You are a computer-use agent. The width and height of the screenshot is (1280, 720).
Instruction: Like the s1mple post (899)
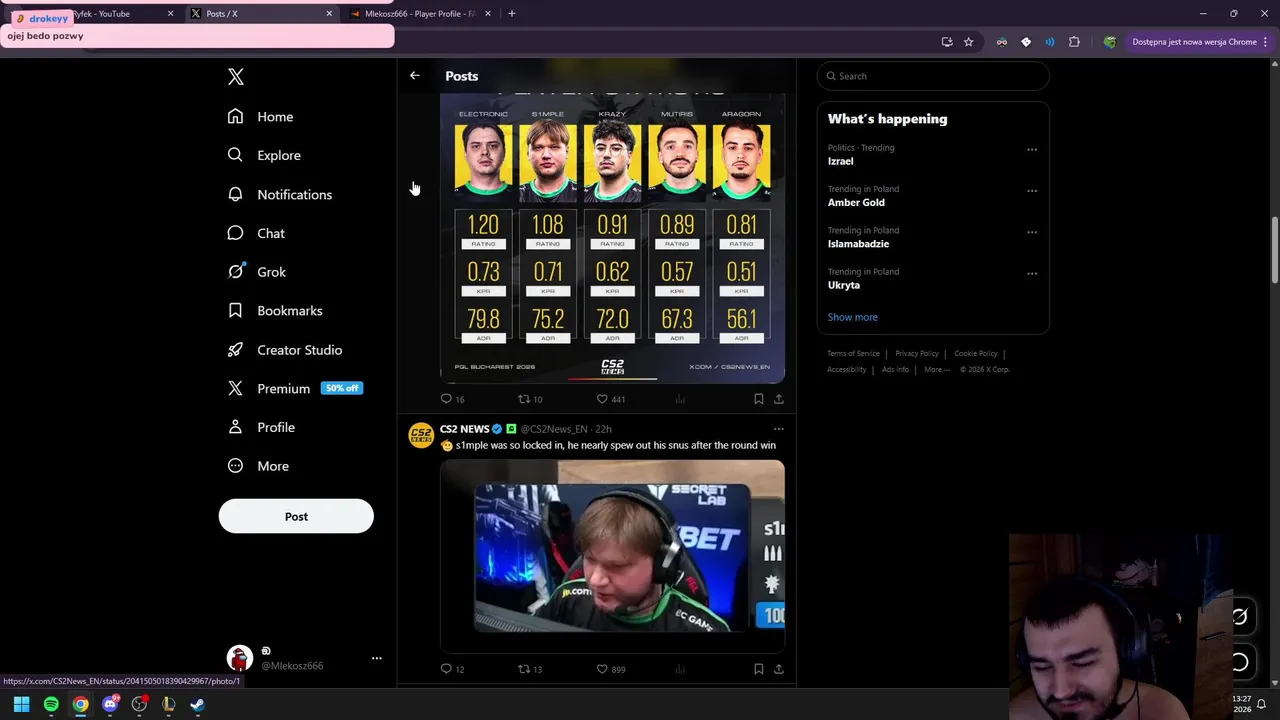[611, 669]
